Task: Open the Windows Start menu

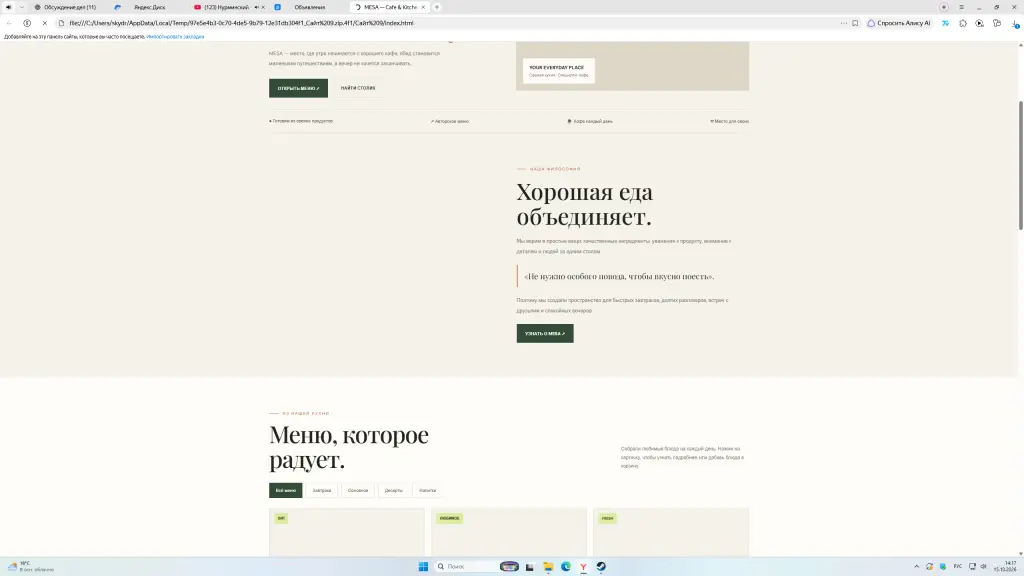Action: tap(423, 566)
